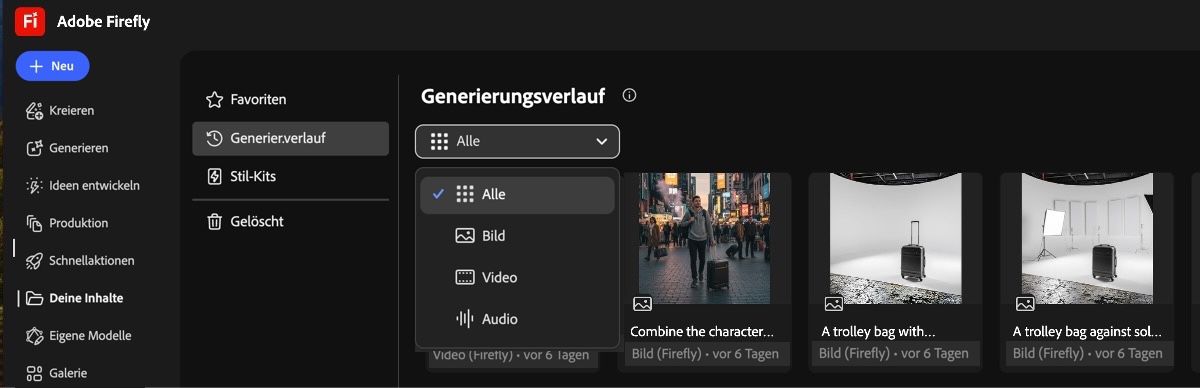This screenshot has width=1200, height=388.
Task: Select the Generier.verlauf tab
Action: click(x=290, y=138)
